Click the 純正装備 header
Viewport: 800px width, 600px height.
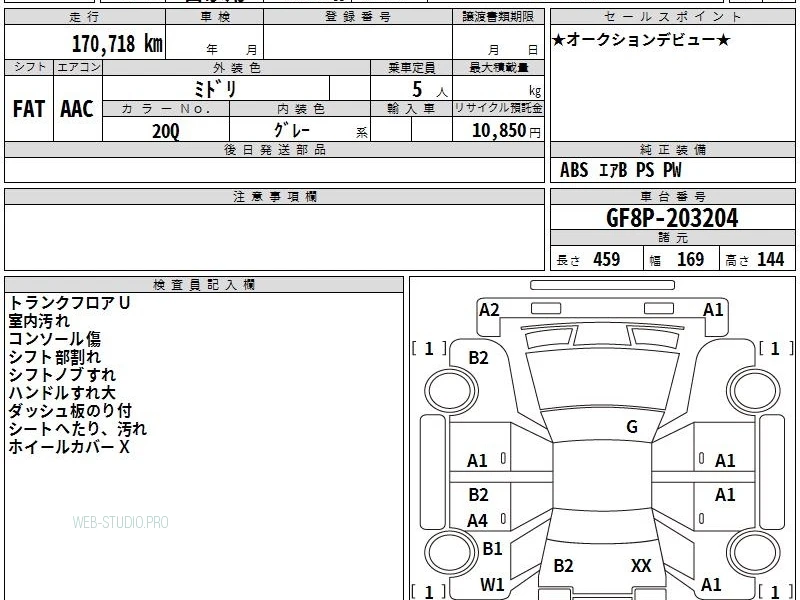[672, 149]
